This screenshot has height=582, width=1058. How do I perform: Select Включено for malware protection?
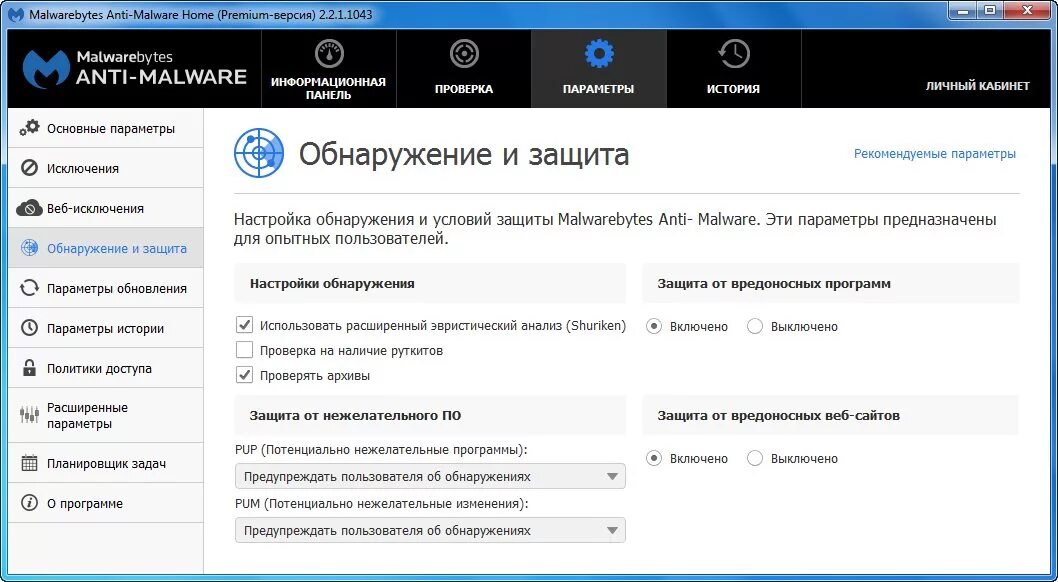[653, 326]
